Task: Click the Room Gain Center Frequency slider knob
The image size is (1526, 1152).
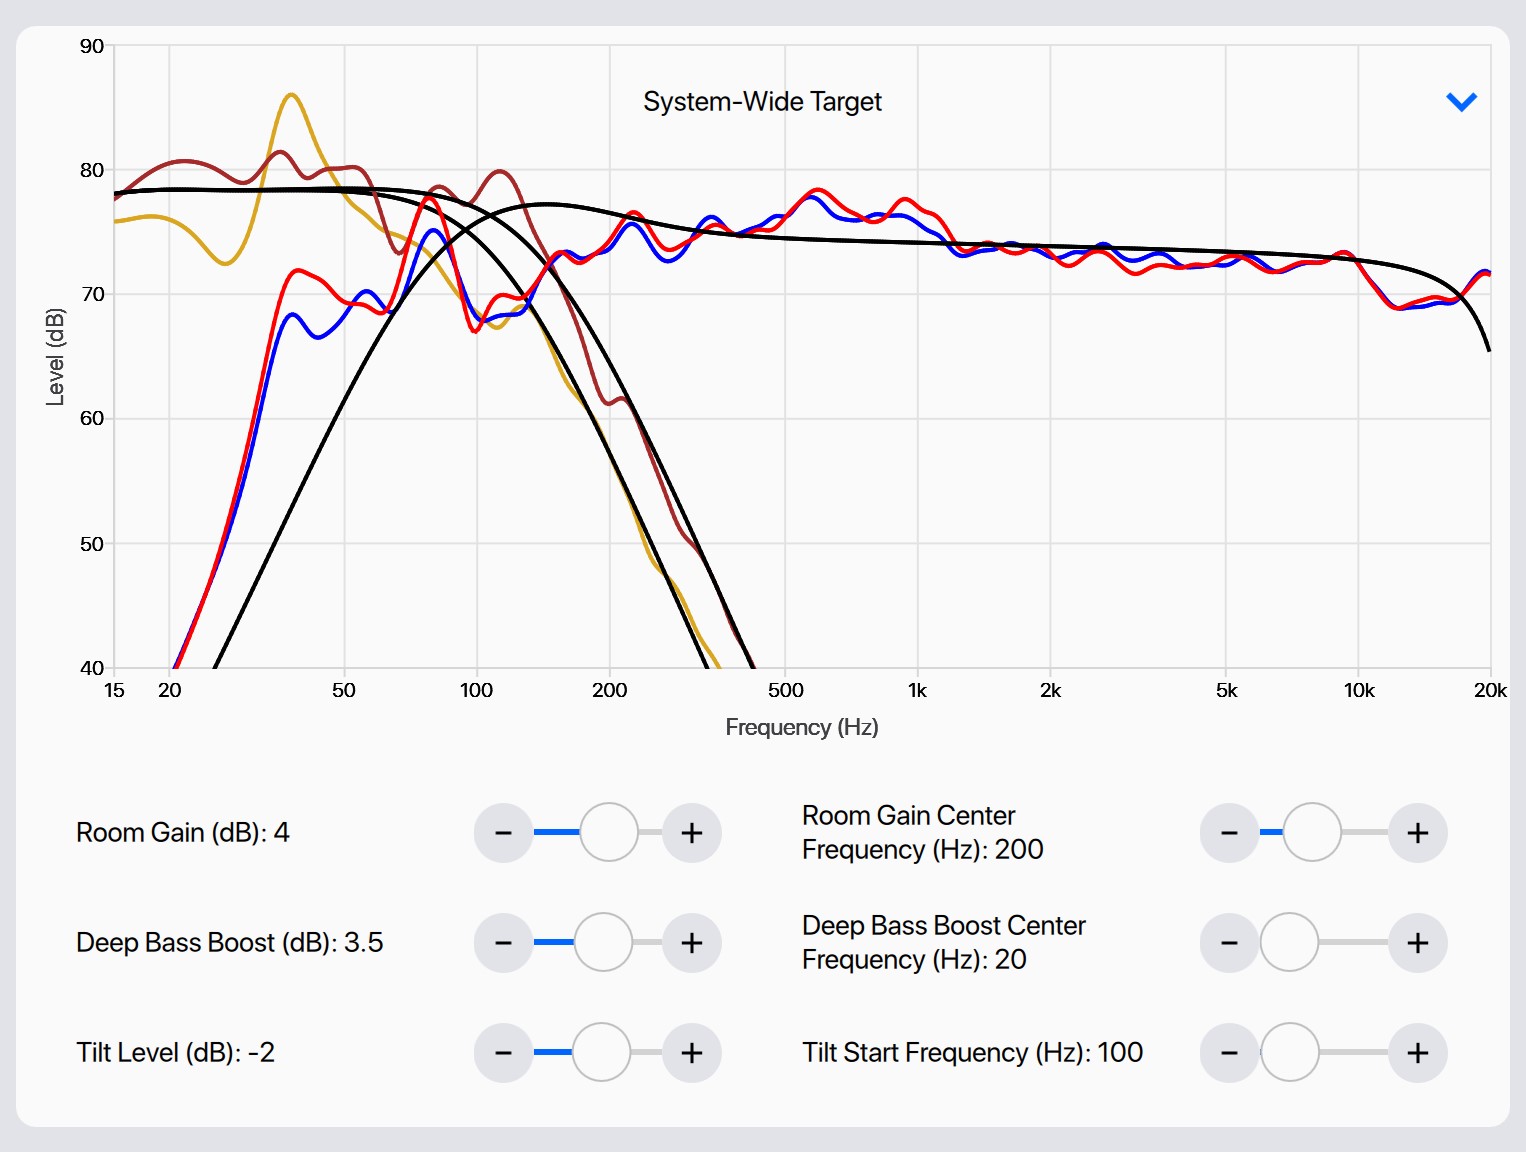Action: (x=1312, y=832)
